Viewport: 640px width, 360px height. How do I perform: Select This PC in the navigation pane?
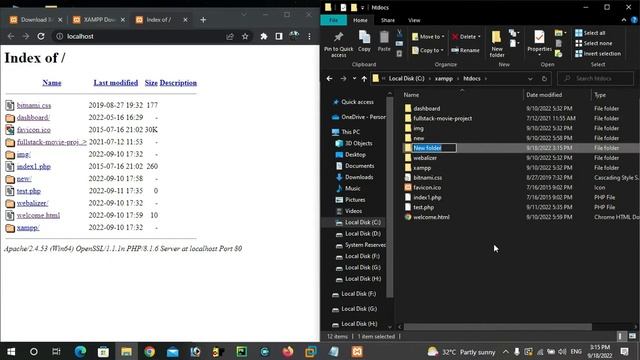click(351, 132)
